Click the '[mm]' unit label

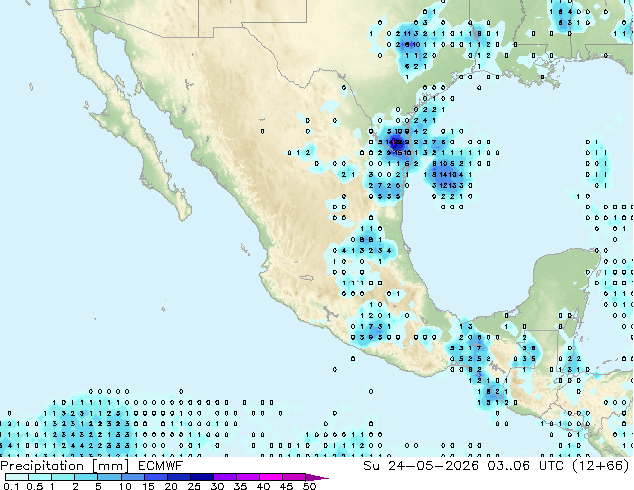(111, 466)
